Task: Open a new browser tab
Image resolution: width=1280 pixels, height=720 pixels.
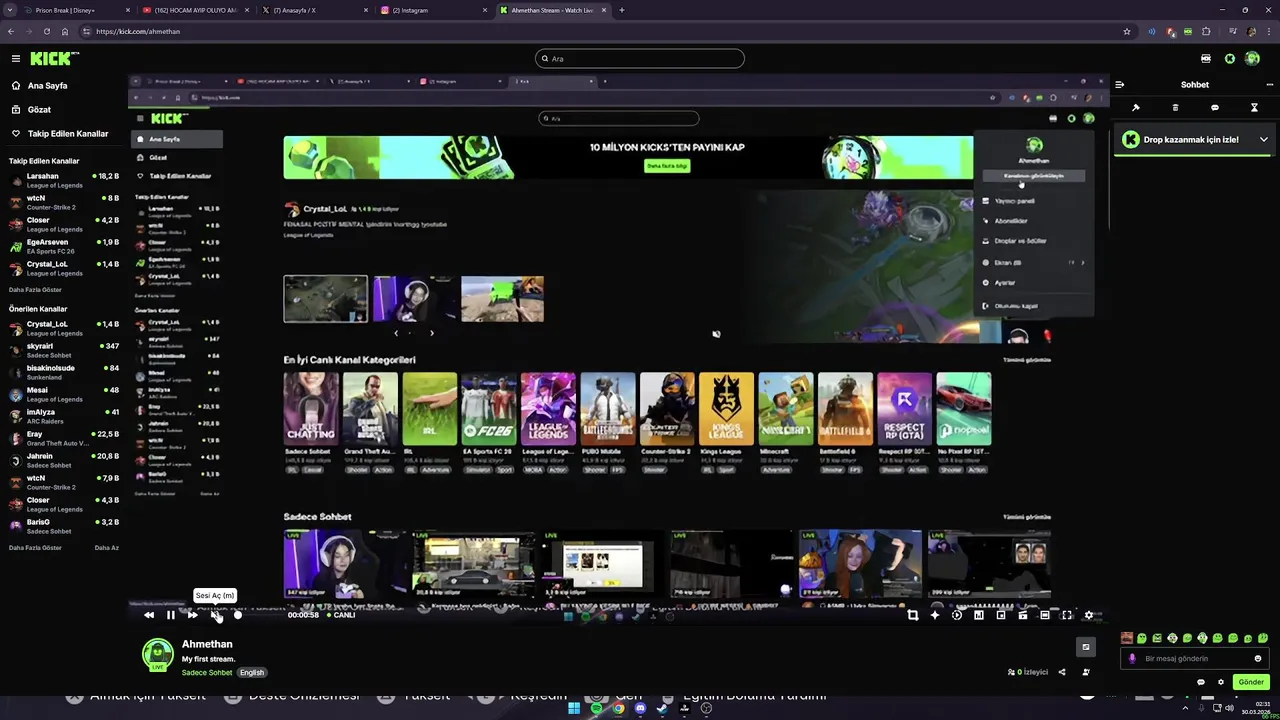Action: pyautogui.click(x=622, y=10)
